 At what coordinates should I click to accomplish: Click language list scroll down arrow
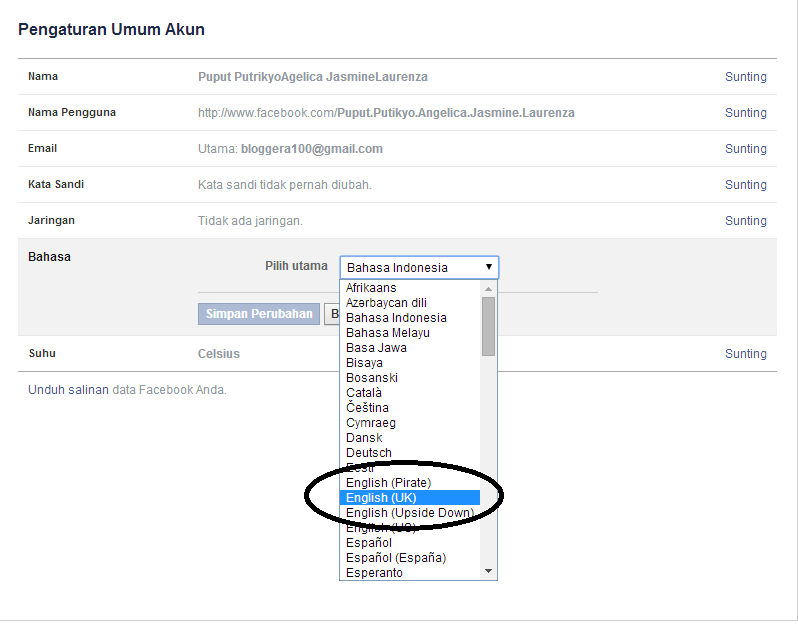(x=489, y=571)
